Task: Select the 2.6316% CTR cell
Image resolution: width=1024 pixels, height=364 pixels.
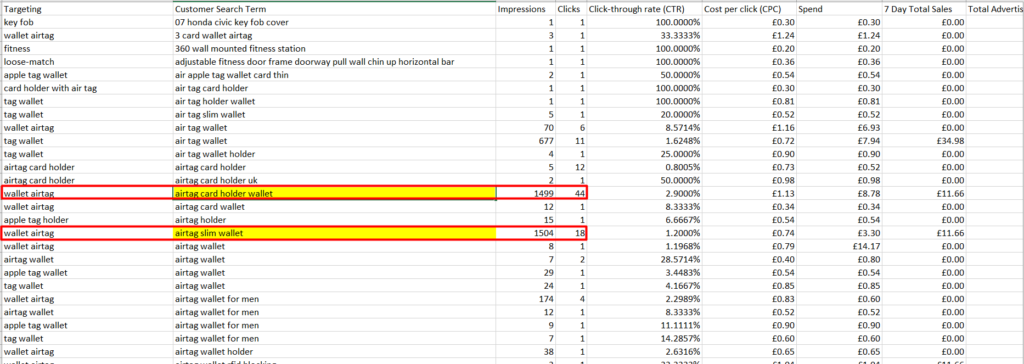Action: [x=644, y=351]
